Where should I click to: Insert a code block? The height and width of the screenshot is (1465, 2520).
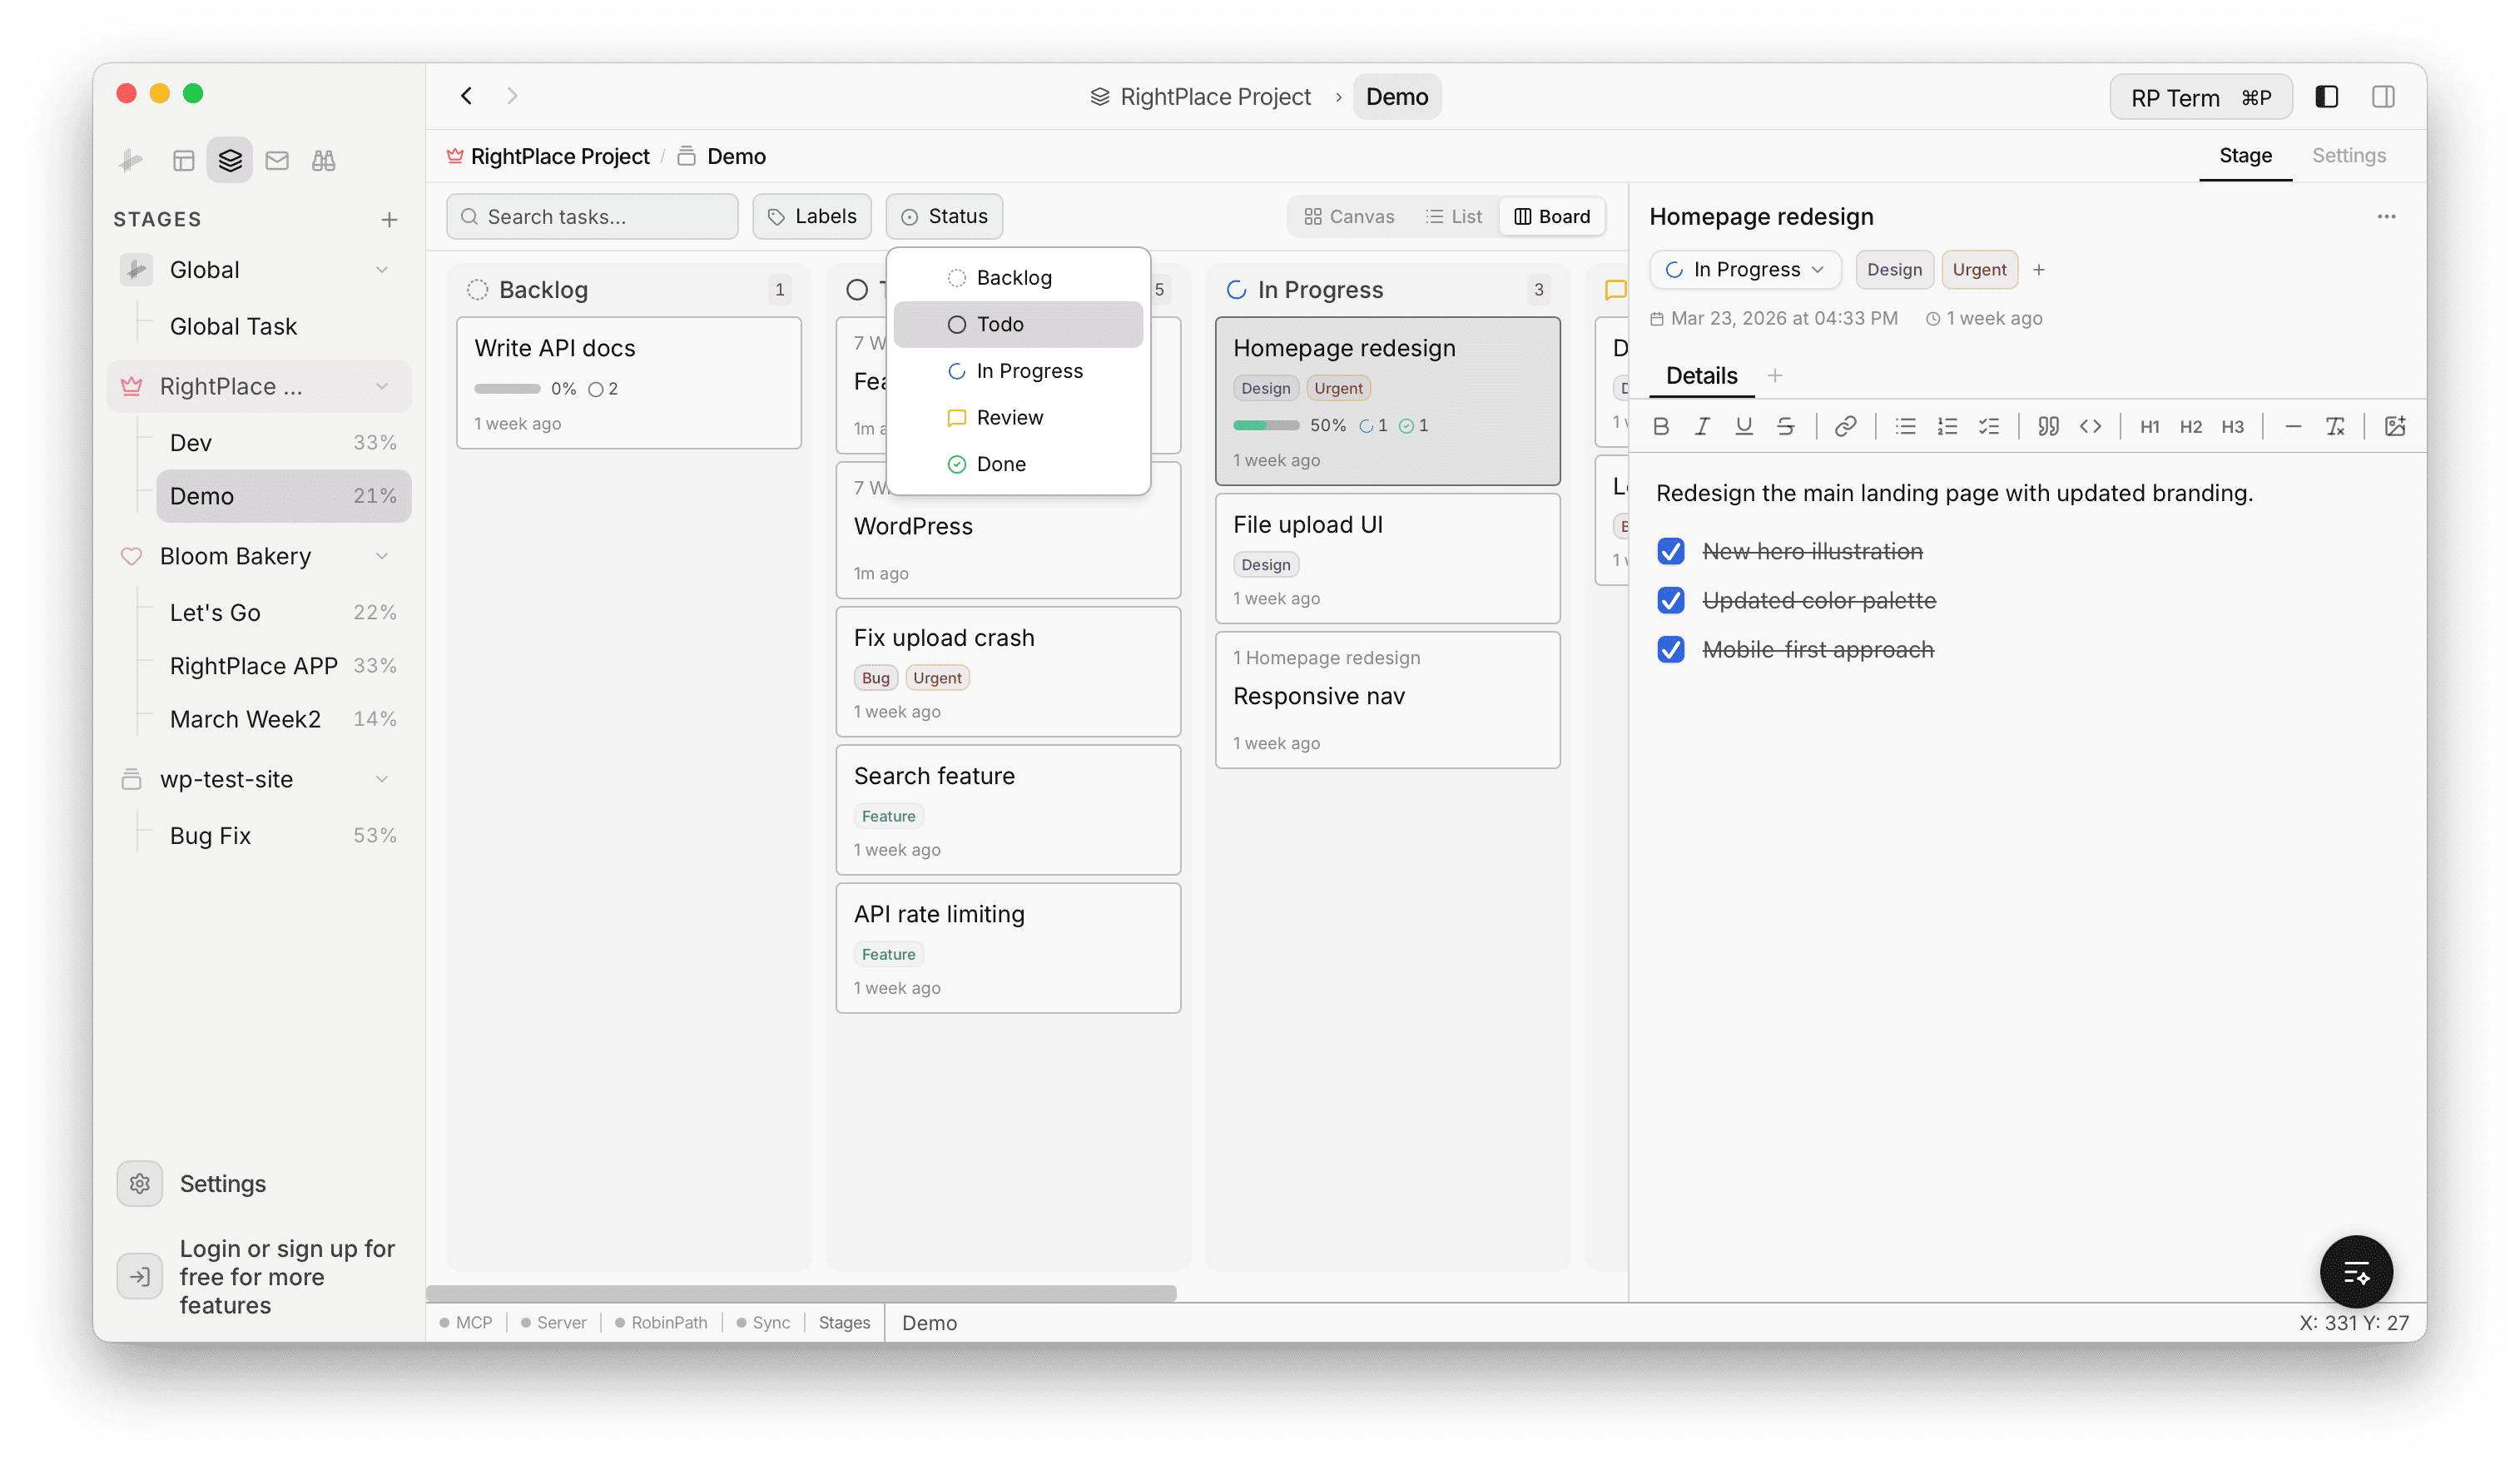pyautogui.click(x=2090, y=426)
